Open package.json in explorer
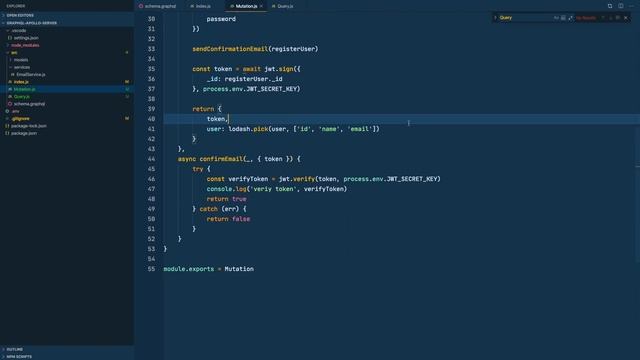The image size is (640, 360). [67, 133]
